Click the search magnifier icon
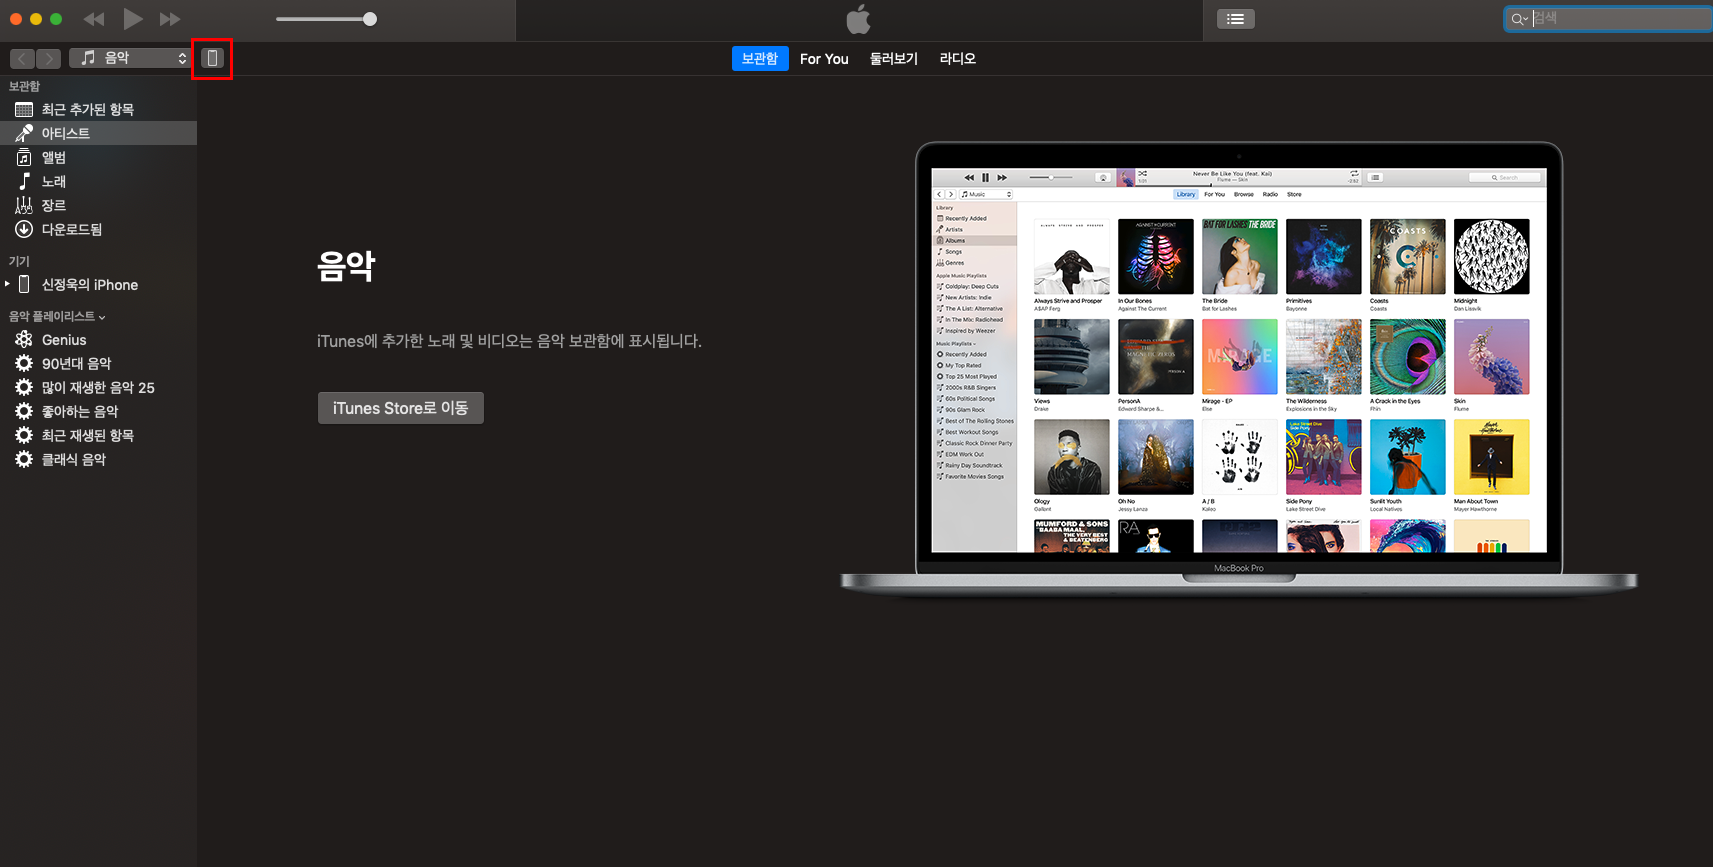The width and height of the screenshot is (1713, 867). [1518, 19]
